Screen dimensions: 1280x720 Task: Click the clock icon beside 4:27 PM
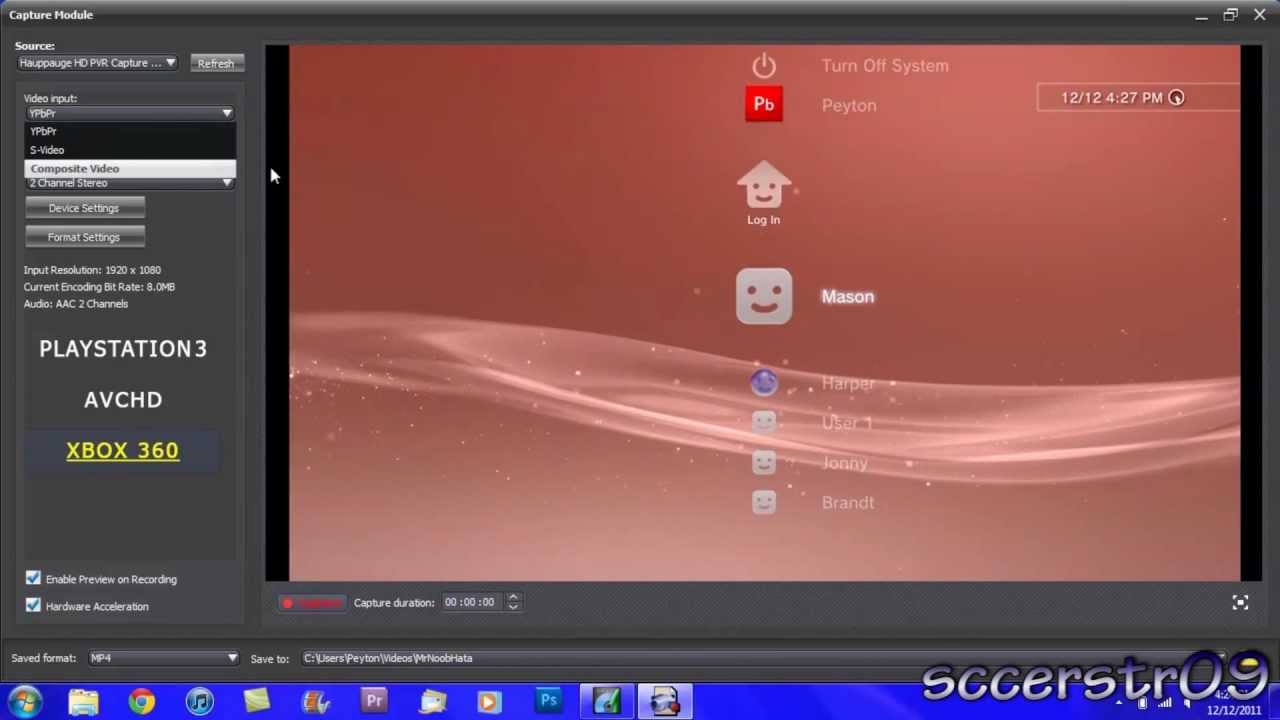pyautogui.click(x=1176, y=98)
